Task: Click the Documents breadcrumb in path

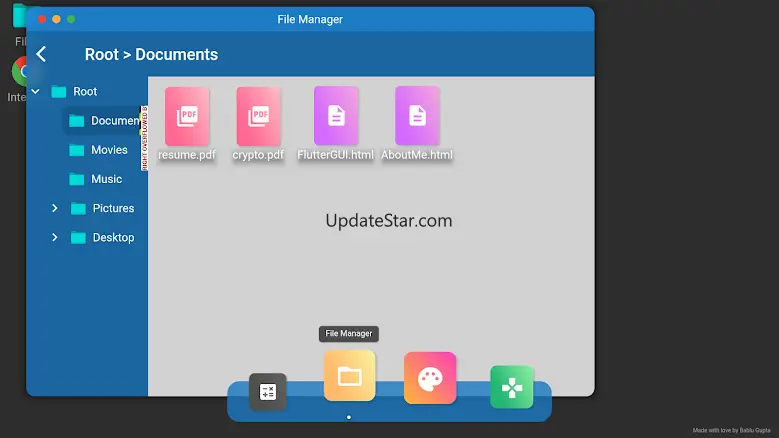Action: [176, 55]
